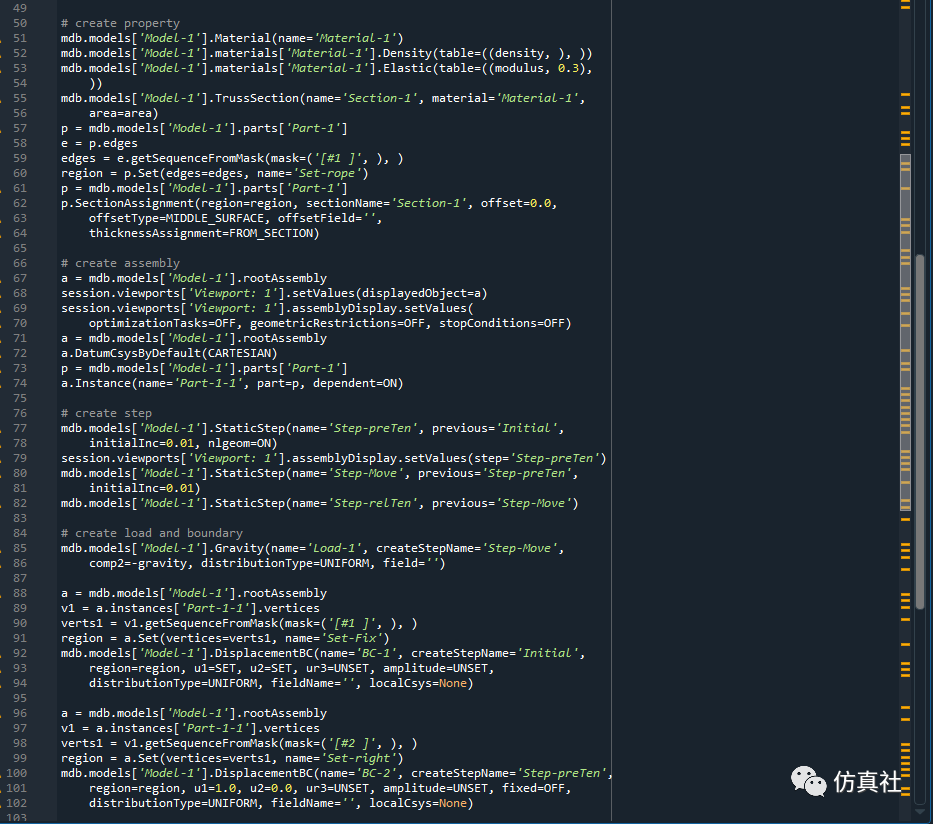Click setValues(displayedObject=a) on line 68
Screen dimensions: 933x824
390,293
